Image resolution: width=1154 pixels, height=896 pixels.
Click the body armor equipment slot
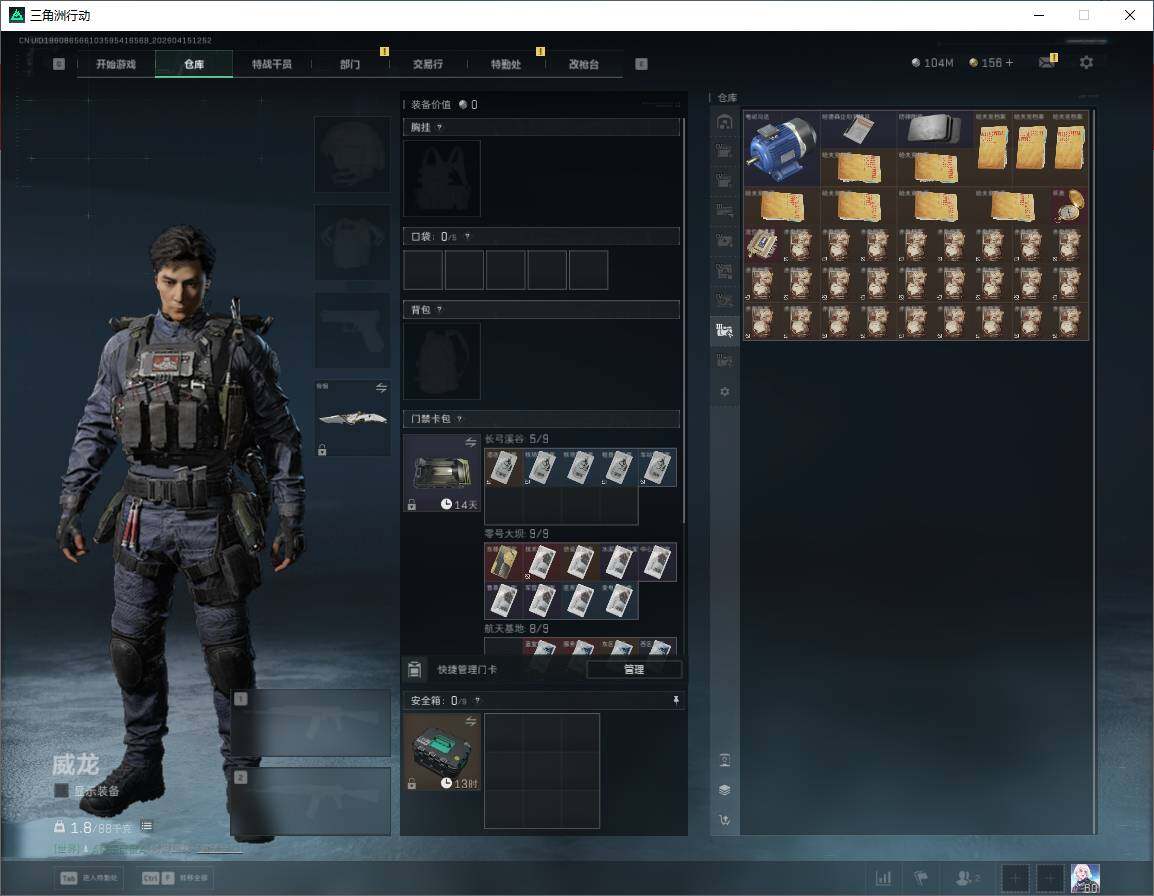pos(353,242)
